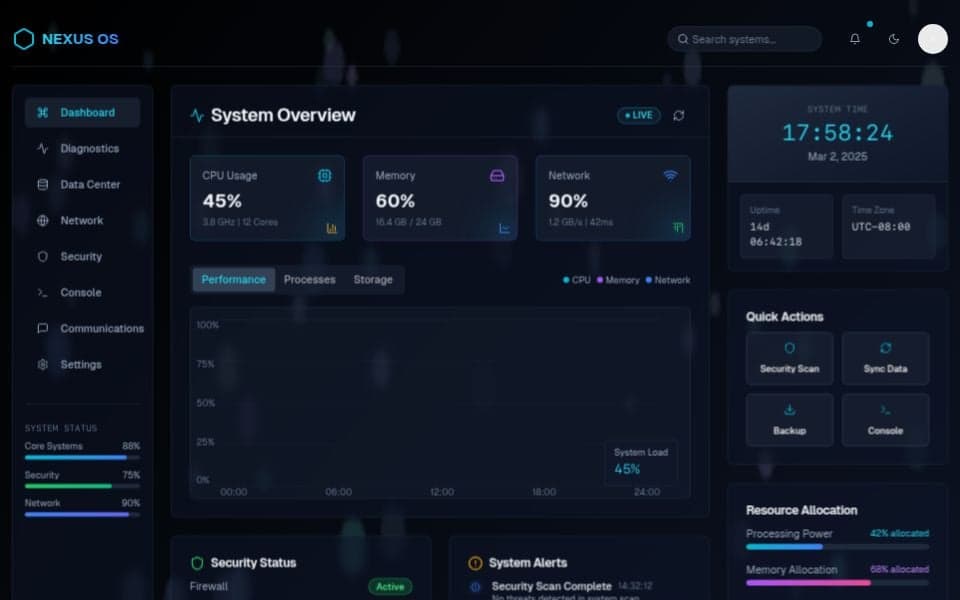Click the CPU chip icon
Image resolution: width=960 pixels, height=600 pixels.
click(x=324, y=175)
